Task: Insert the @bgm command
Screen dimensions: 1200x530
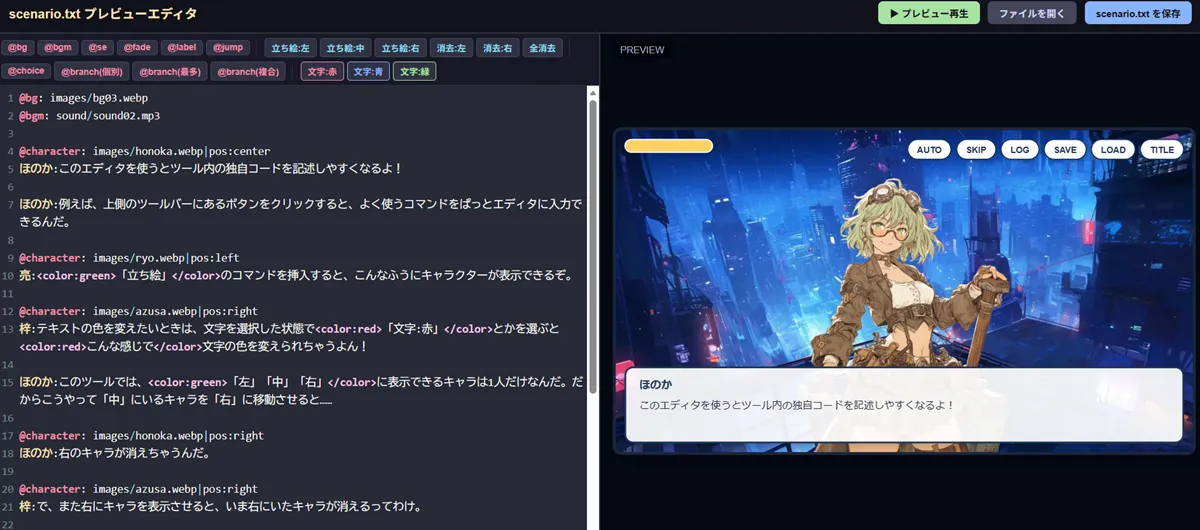Action: [x=57, y=47]
